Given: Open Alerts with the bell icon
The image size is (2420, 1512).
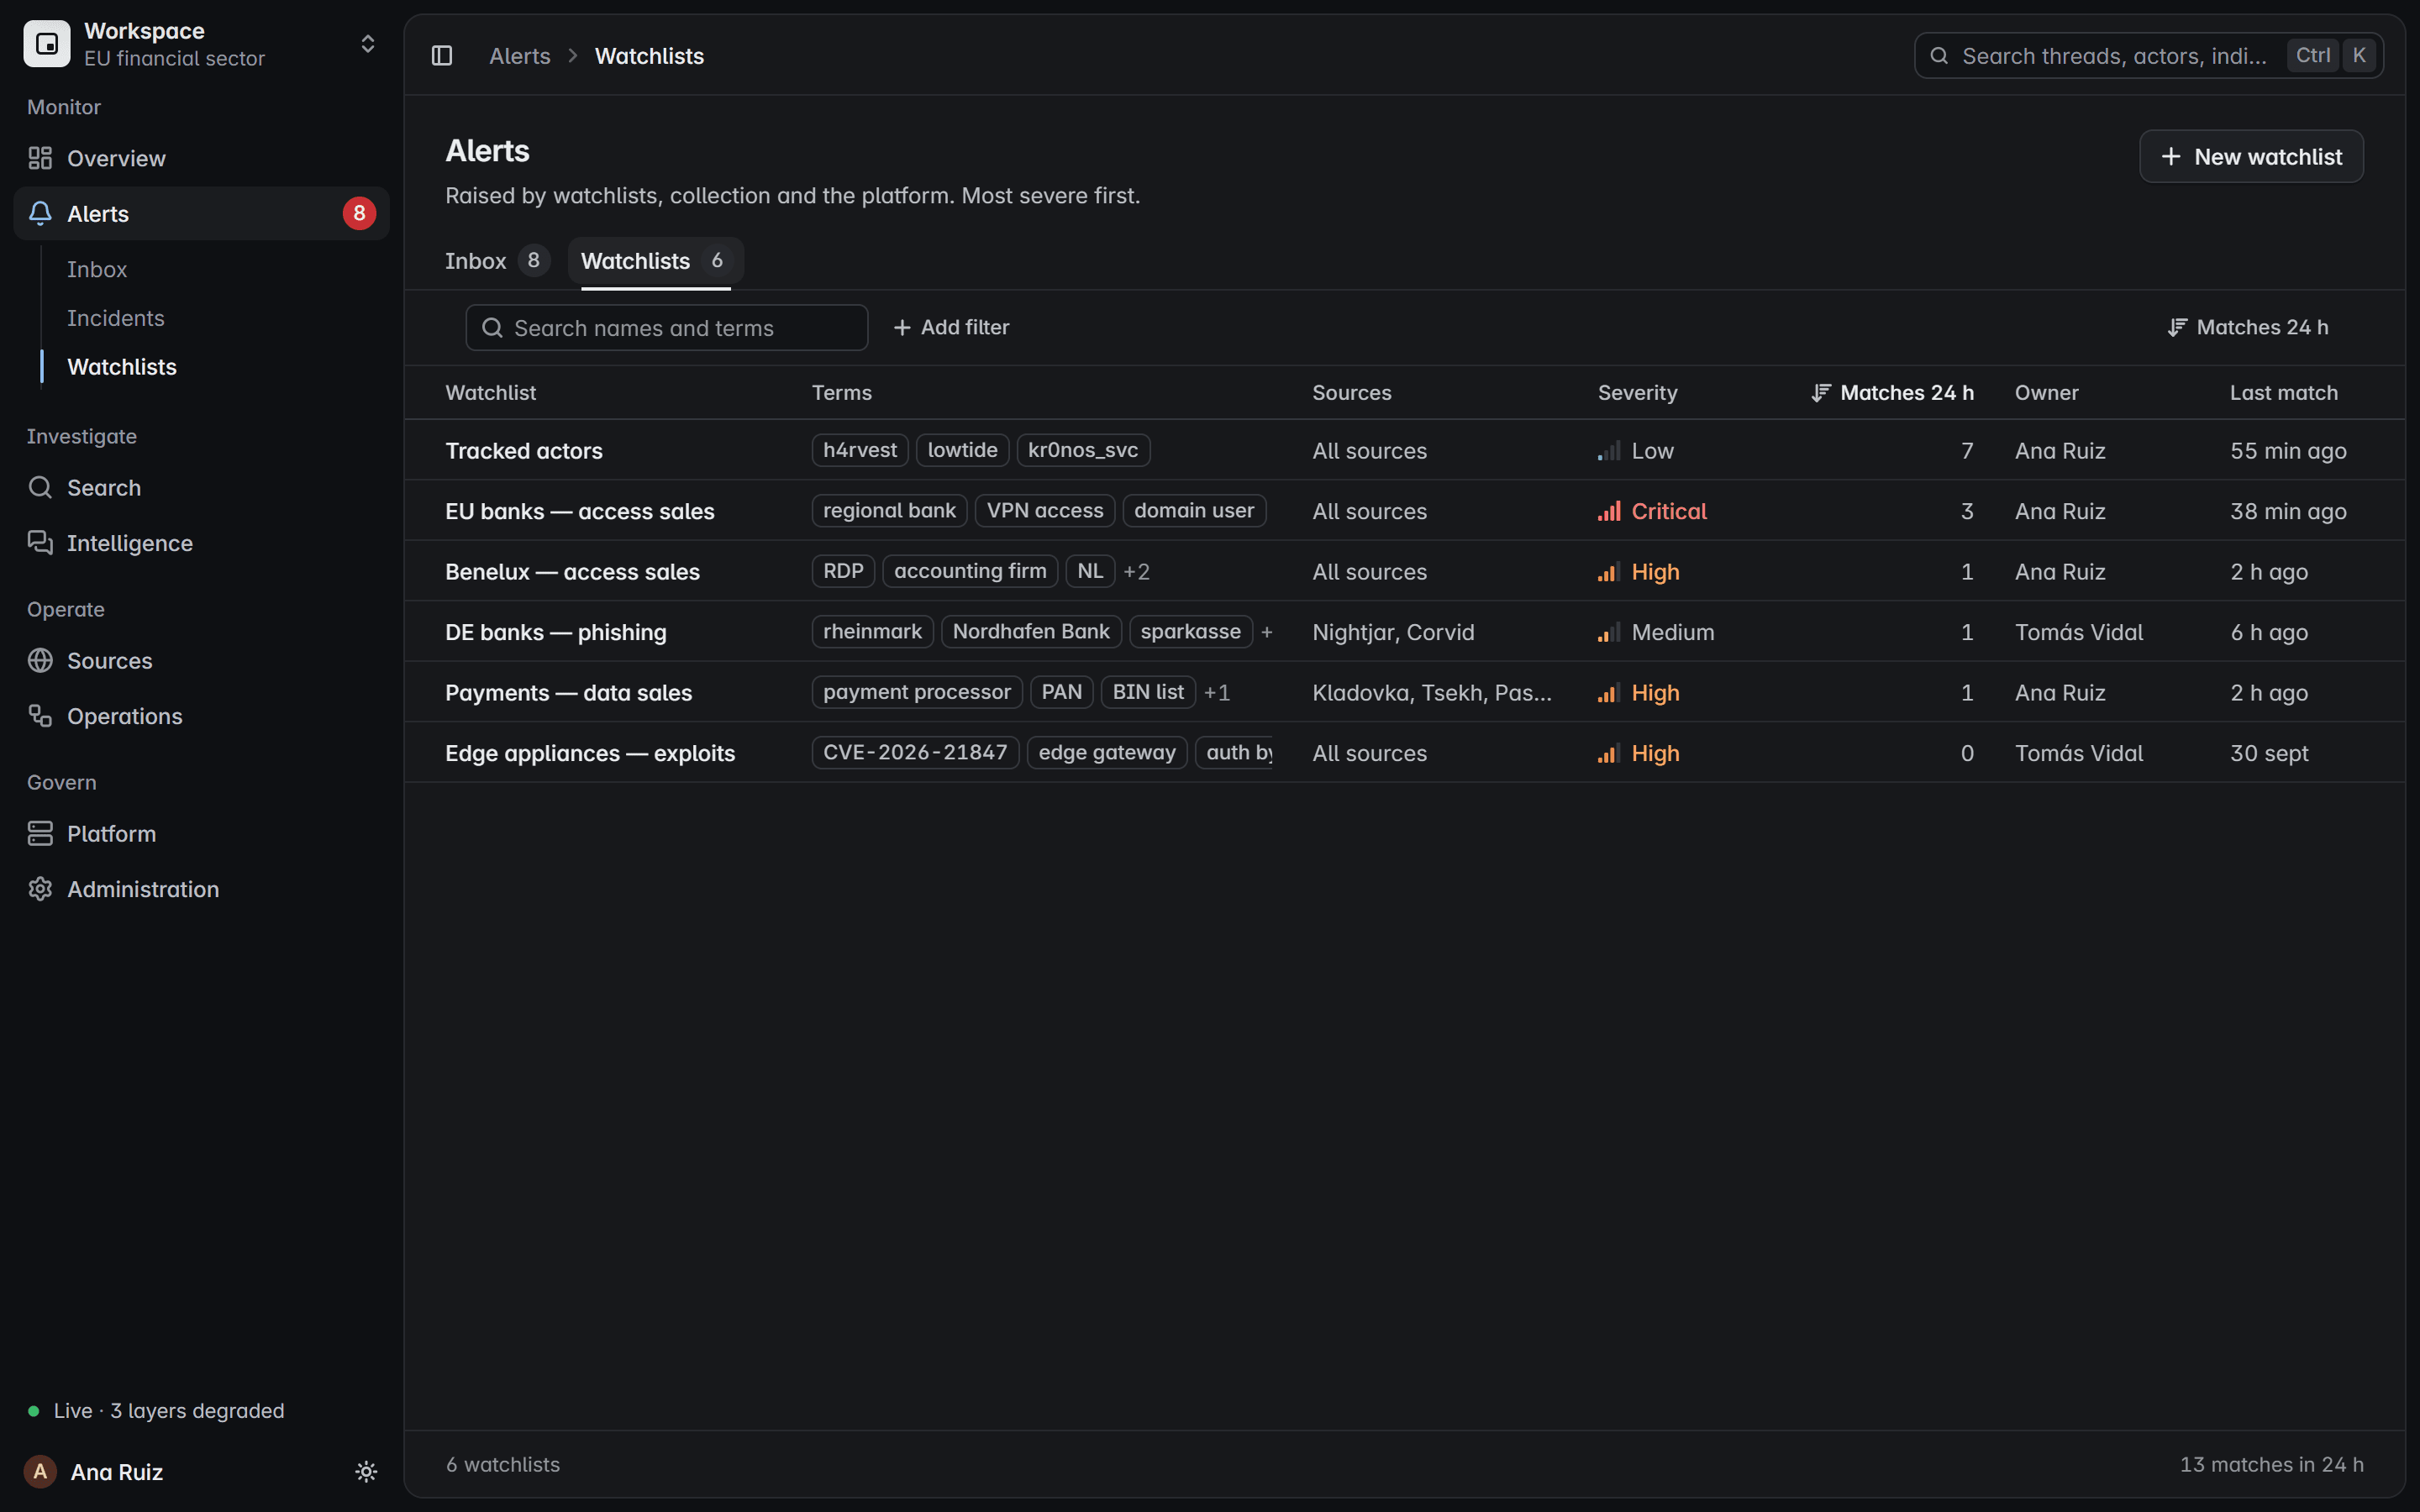Looking at the screenshot, I should [201, 213].
